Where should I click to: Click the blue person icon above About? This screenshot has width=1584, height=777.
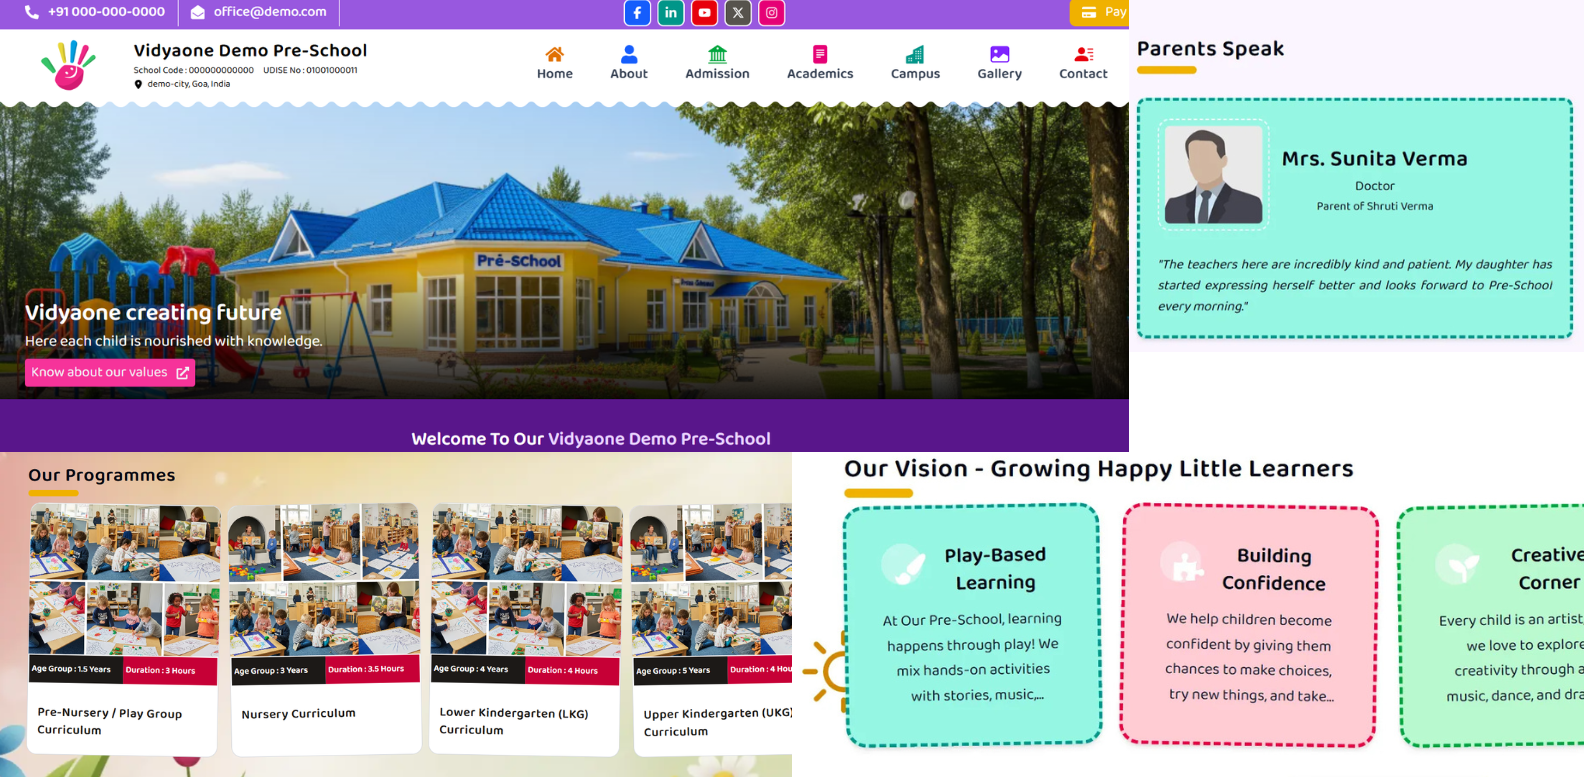coord(629,54)
